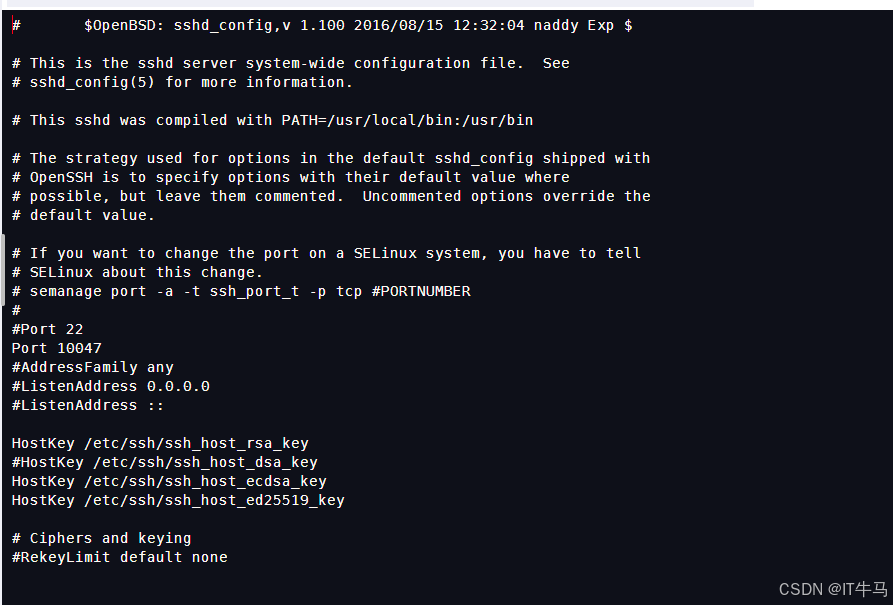Click the #ListenAddress :: line
893x605 pixels.
[88, 405]
